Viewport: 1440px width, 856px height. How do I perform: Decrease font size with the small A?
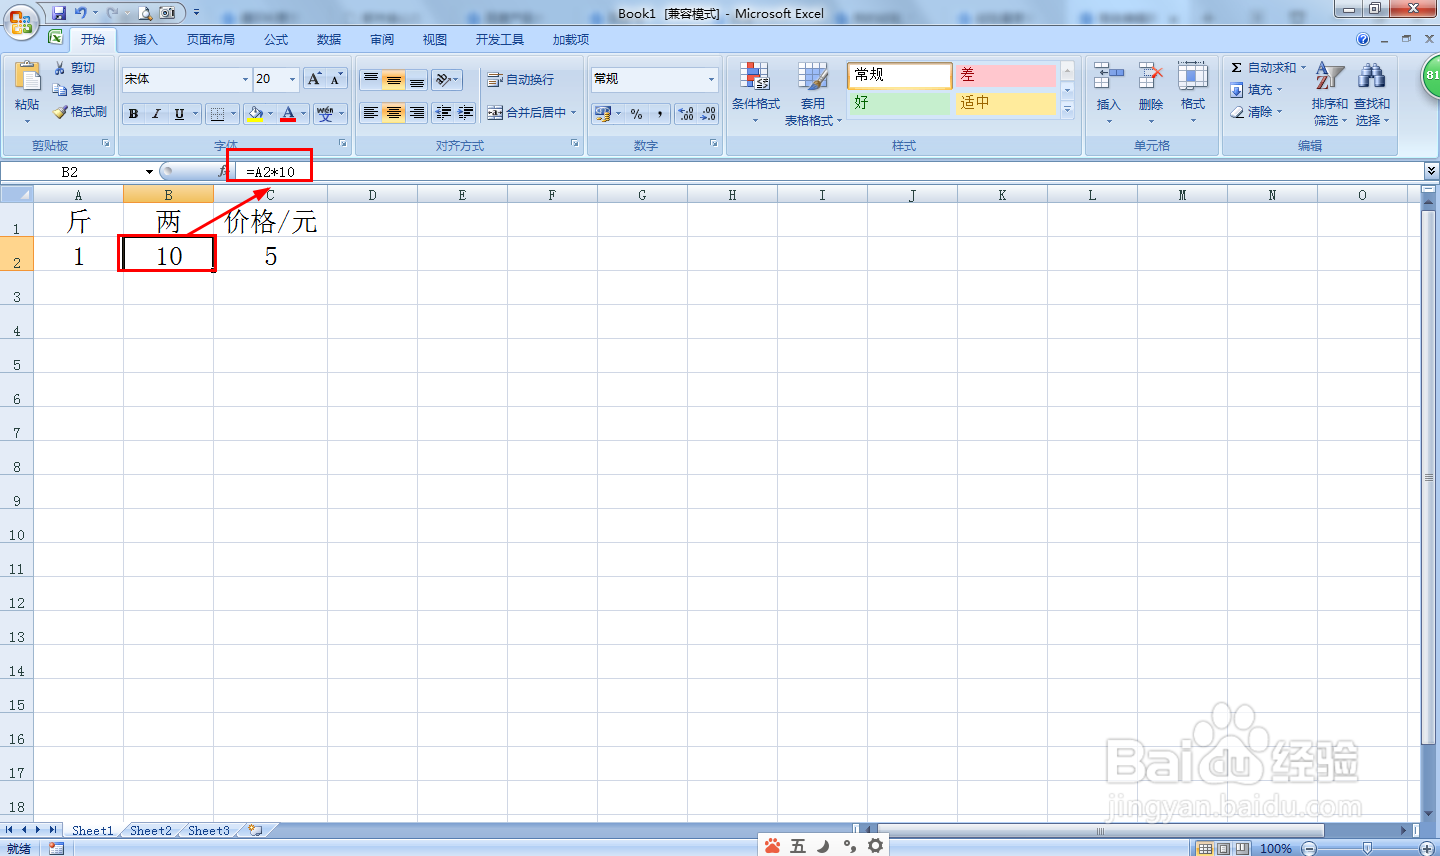tap(336, 79)
